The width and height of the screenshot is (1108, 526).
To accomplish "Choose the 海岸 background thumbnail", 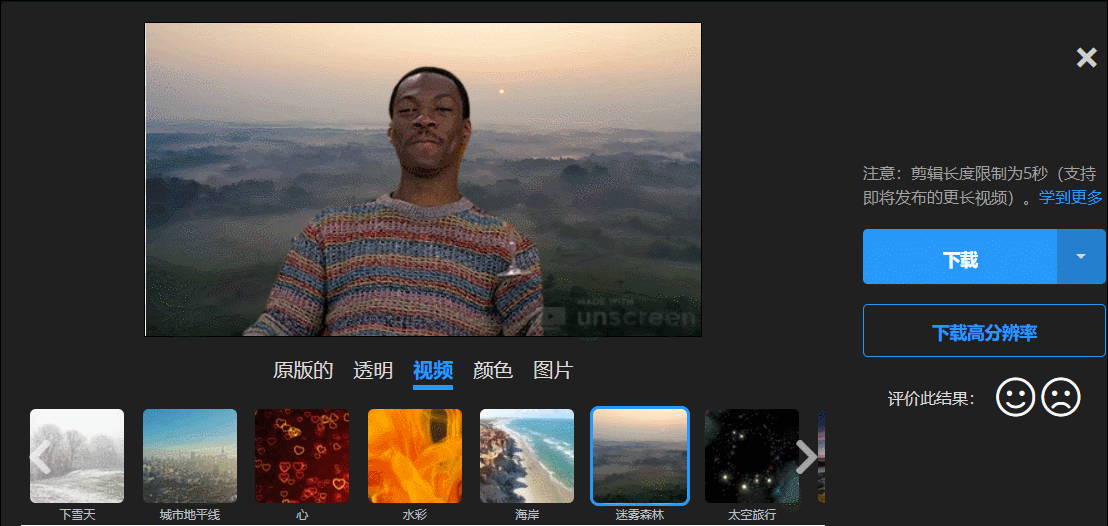I will coord(527,456).
